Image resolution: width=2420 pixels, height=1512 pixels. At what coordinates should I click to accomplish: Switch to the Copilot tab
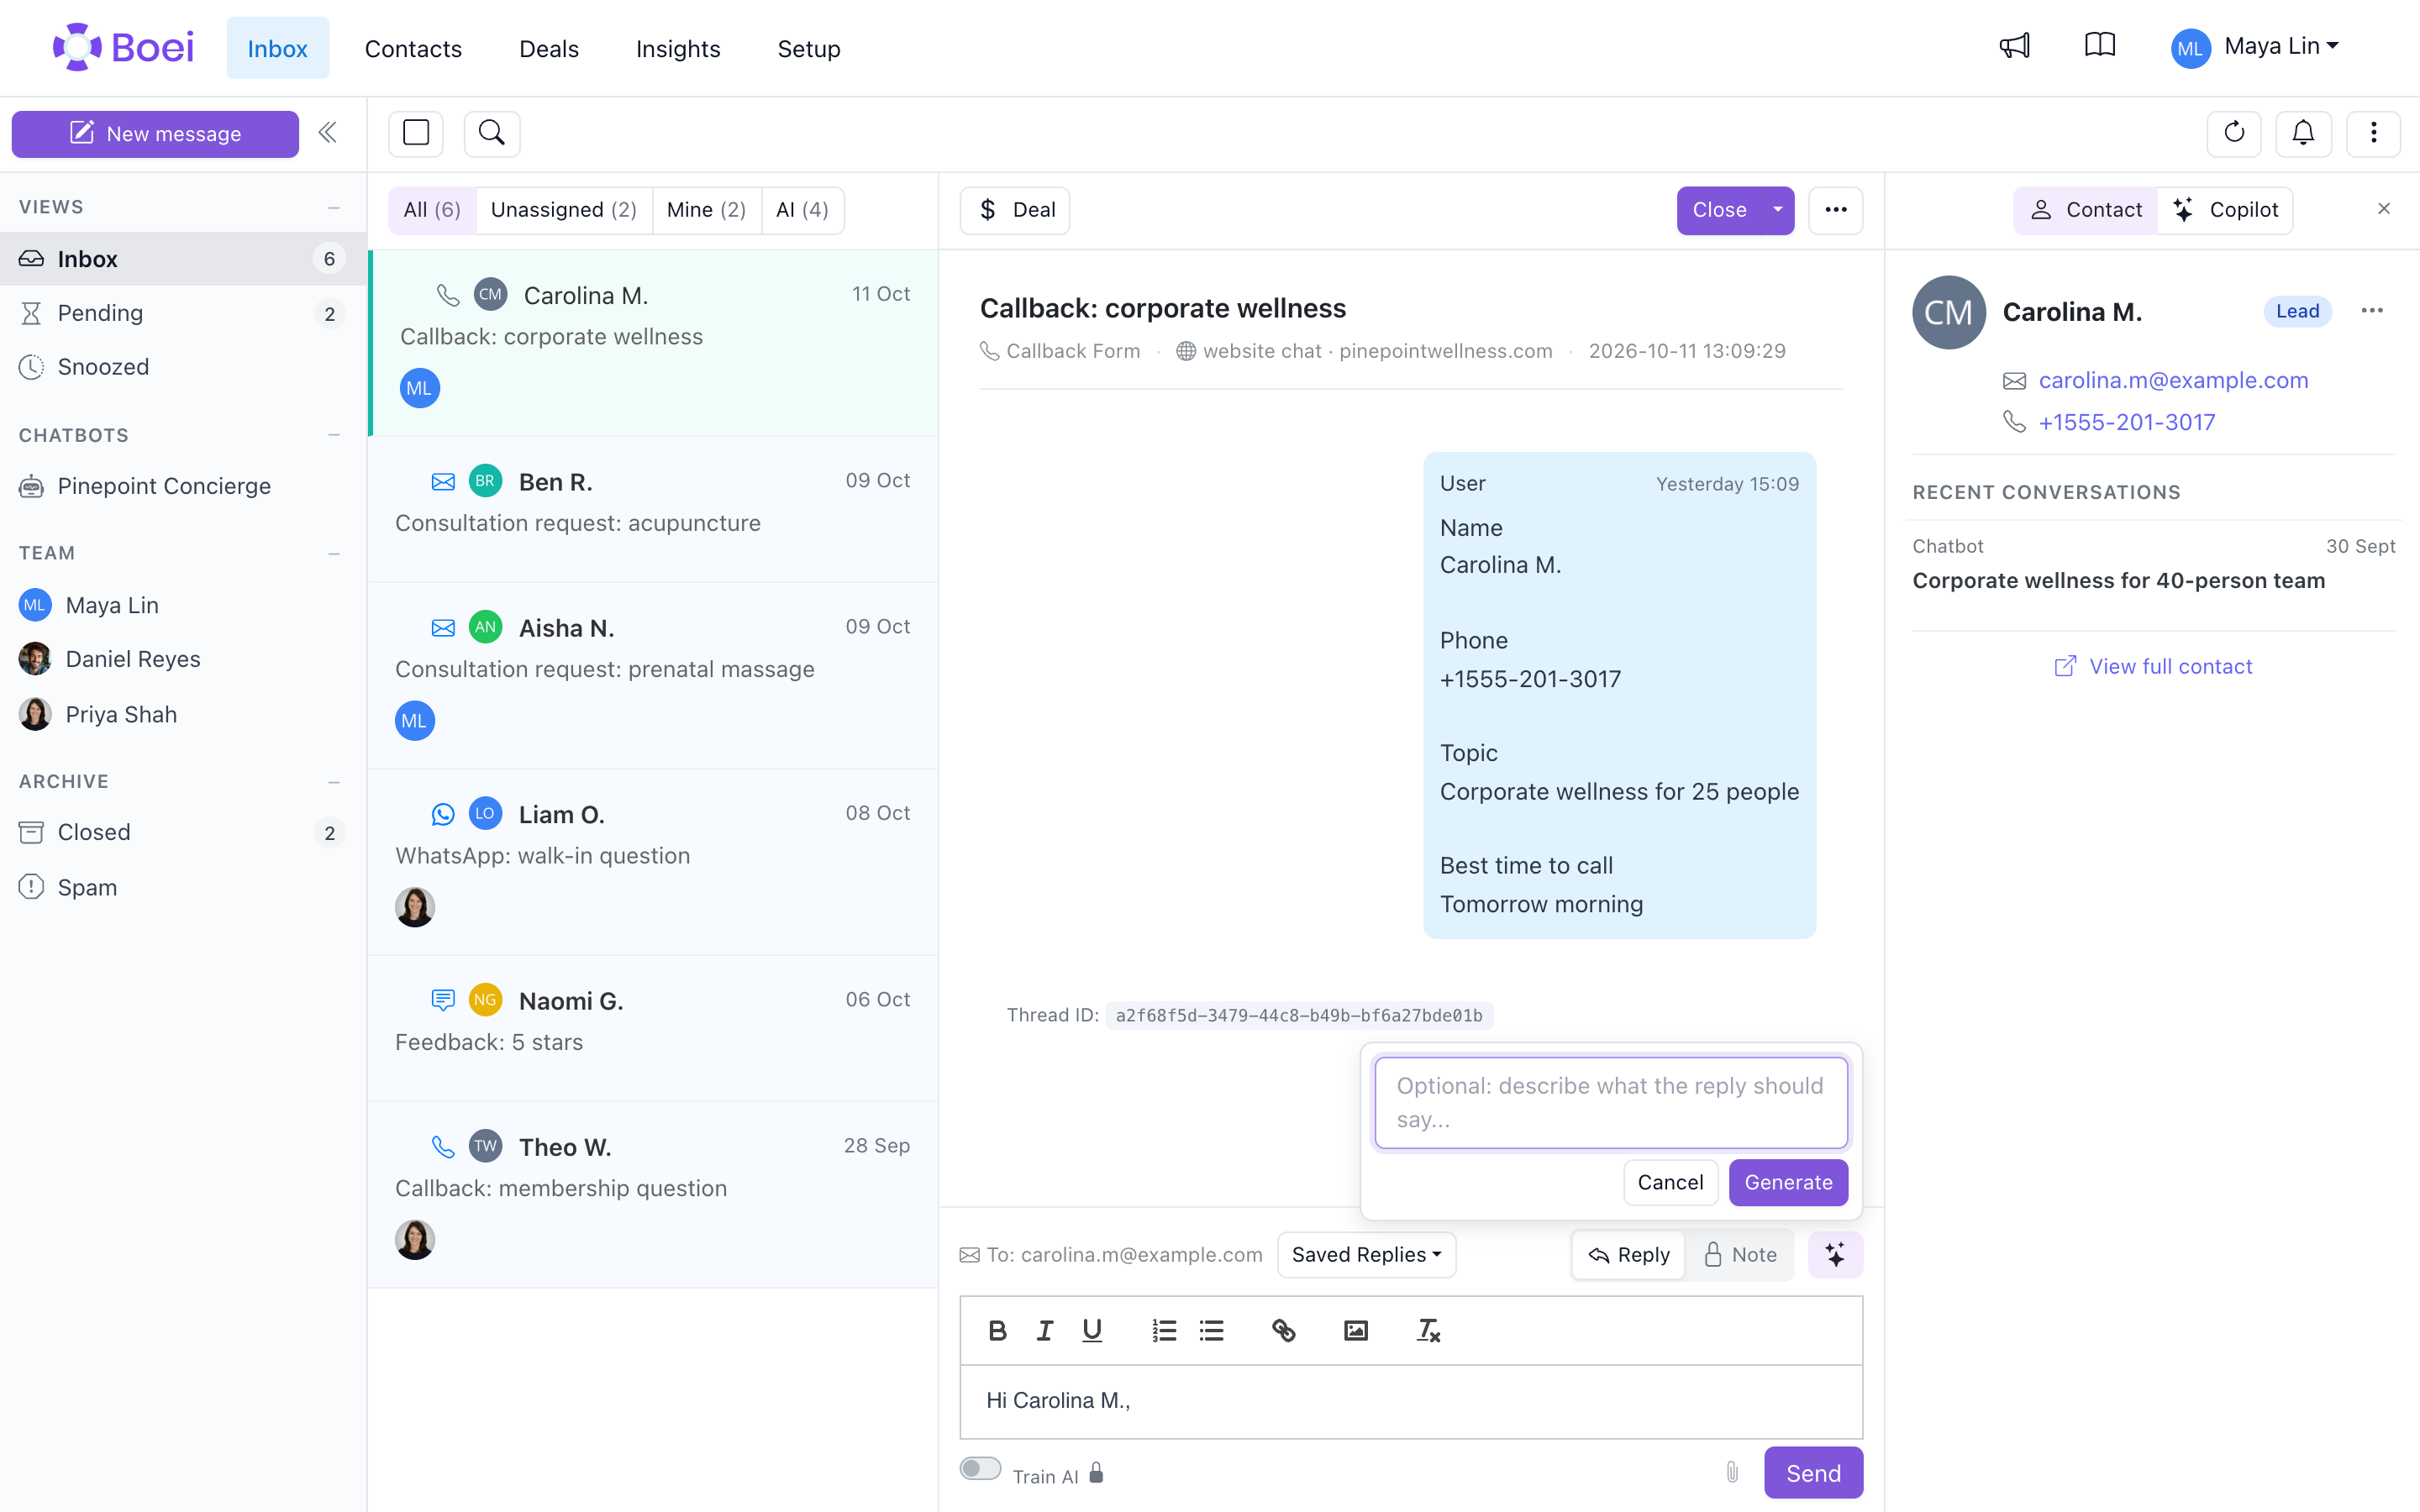(2225, 210)
